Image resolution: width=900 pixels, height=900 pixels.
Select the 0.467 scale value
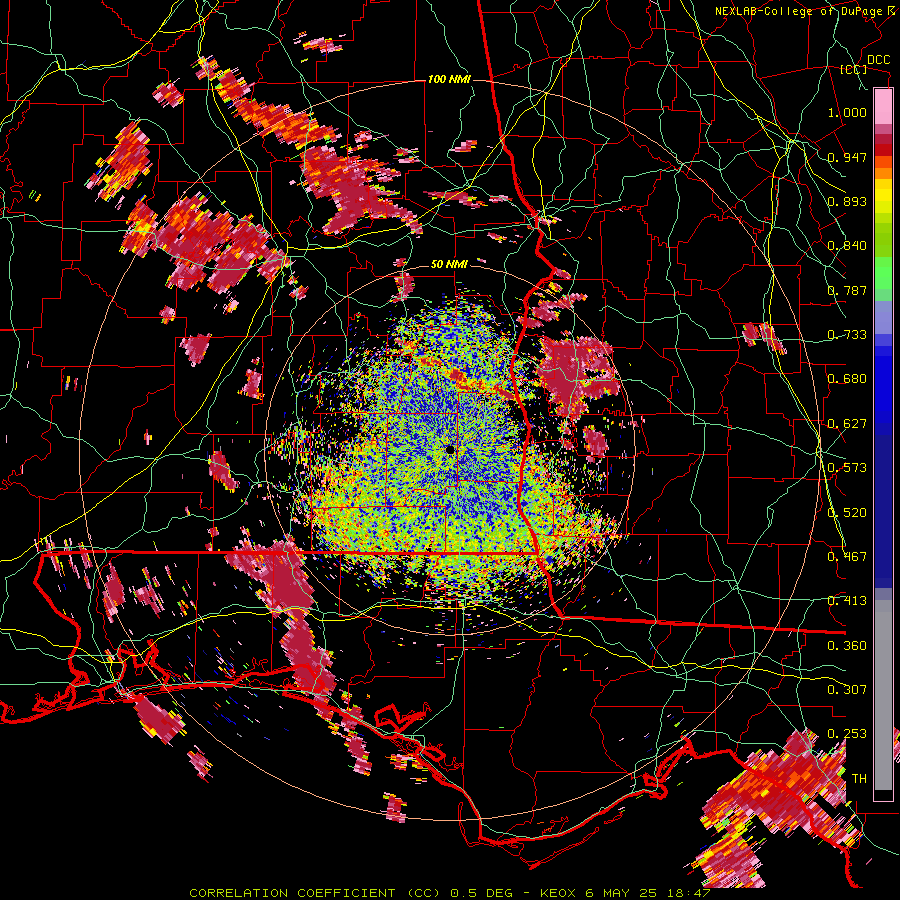(x=847, y=556)
